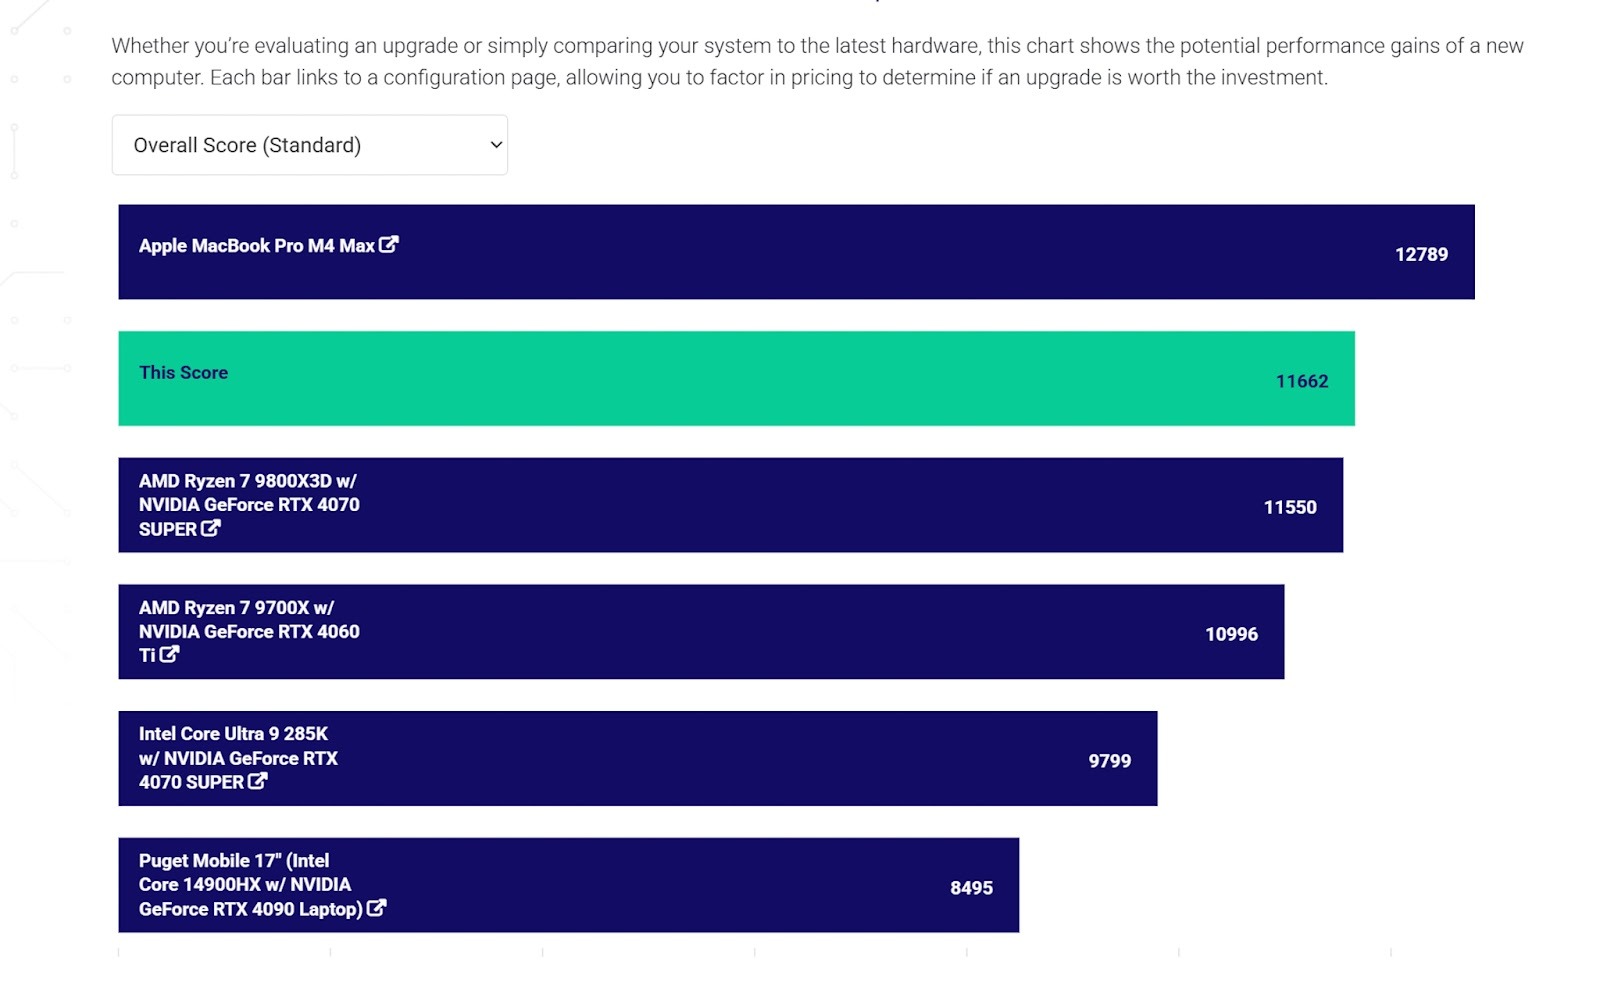Click the 11550 score value
Image resolution: width=1600 pixels, height=1000 pixels.
tap(1289, 507)
